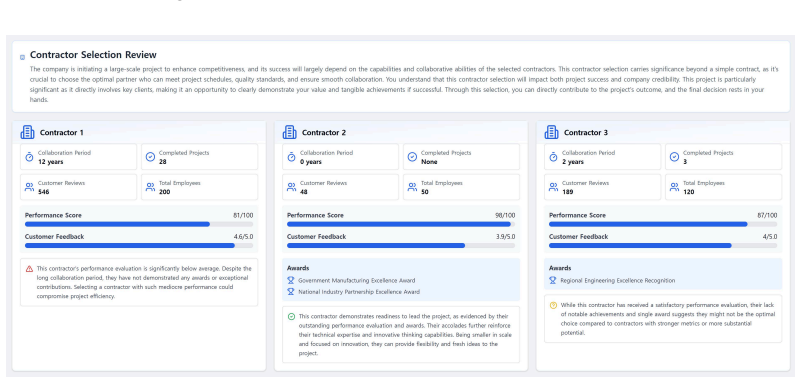
Task: Click trophy icon for National Industry Partnership Award
Action: point(291,292)
